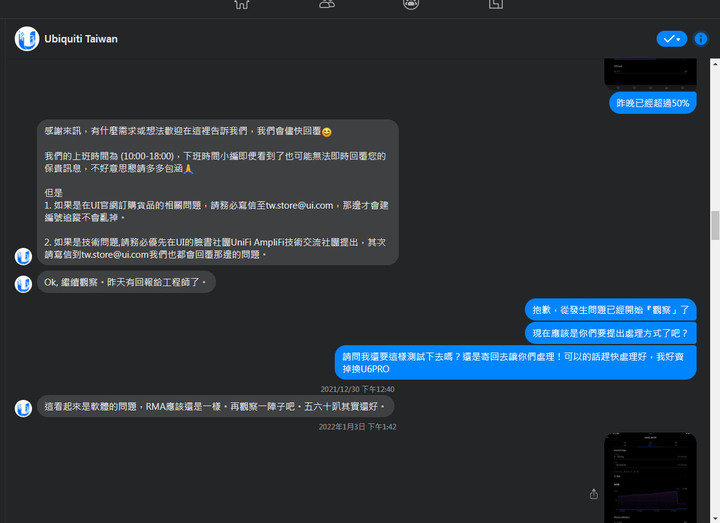Image resolution: width=720 pixels, height=523 pixels.
Task: Click message '昨晚已經超過50%'
Action: pos(652,103)
